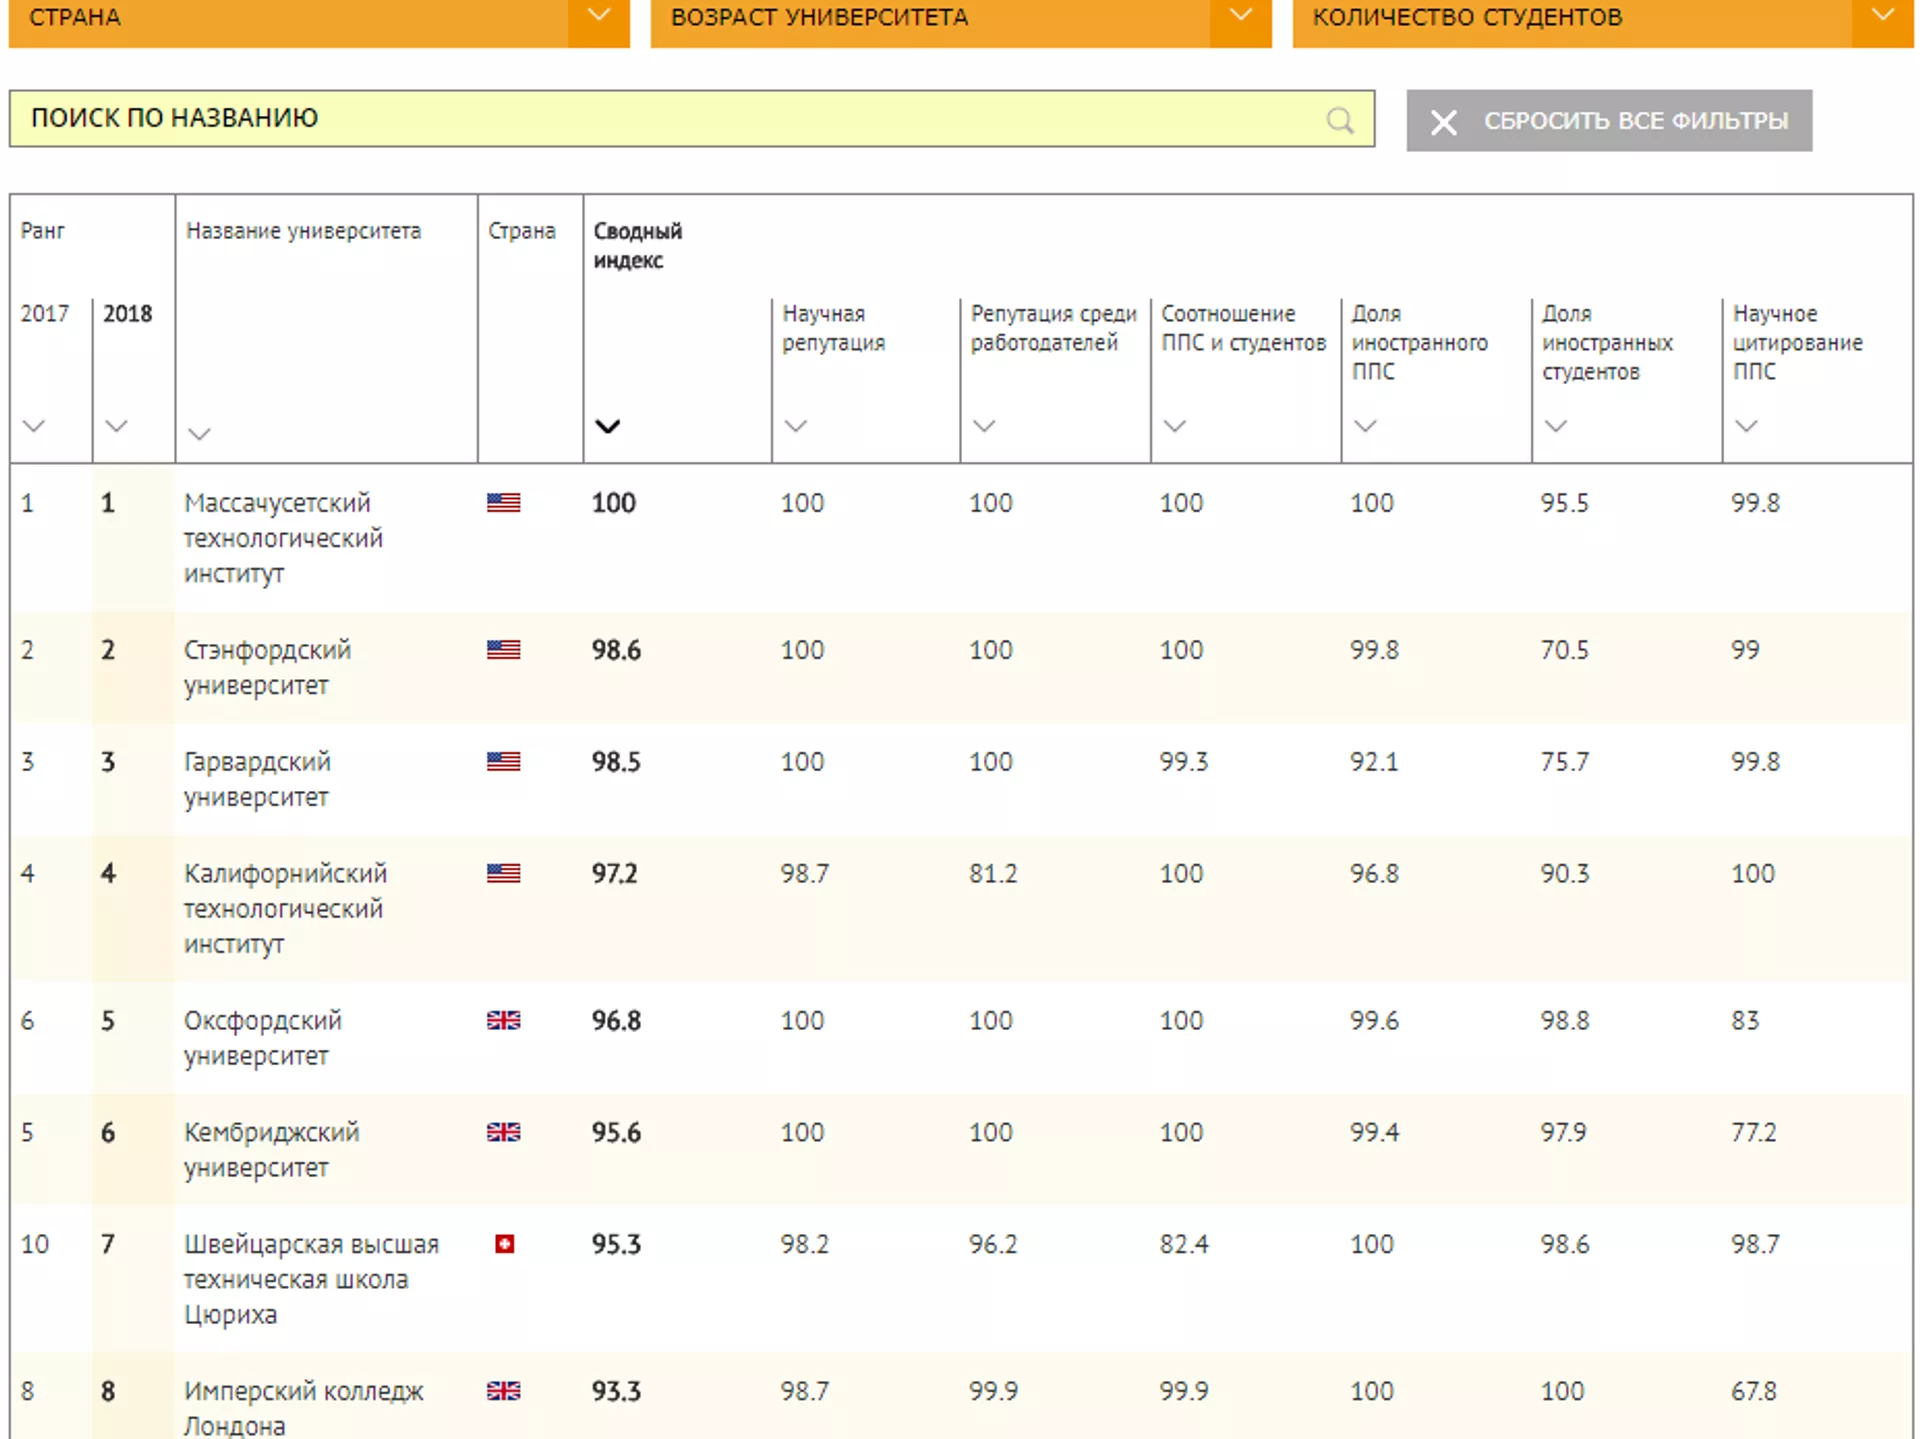Image resolution: width=1920 pixels, height=1439 pixels.
Task: Click overall index 98.6 for Stanford
Action: point(616,651)
